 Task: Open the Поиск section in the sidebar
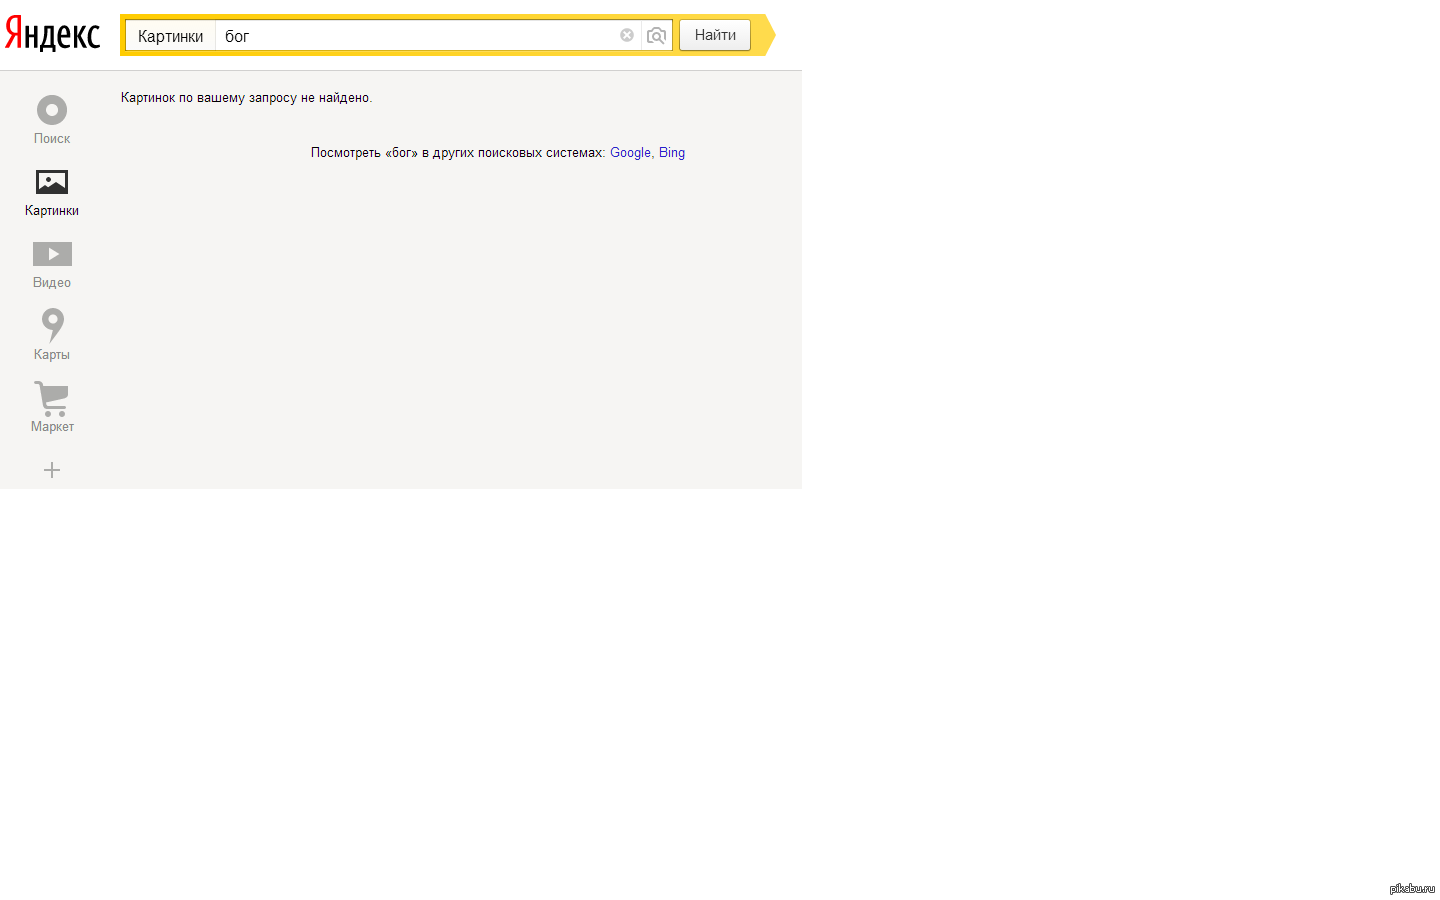click(x=52, y=120)
